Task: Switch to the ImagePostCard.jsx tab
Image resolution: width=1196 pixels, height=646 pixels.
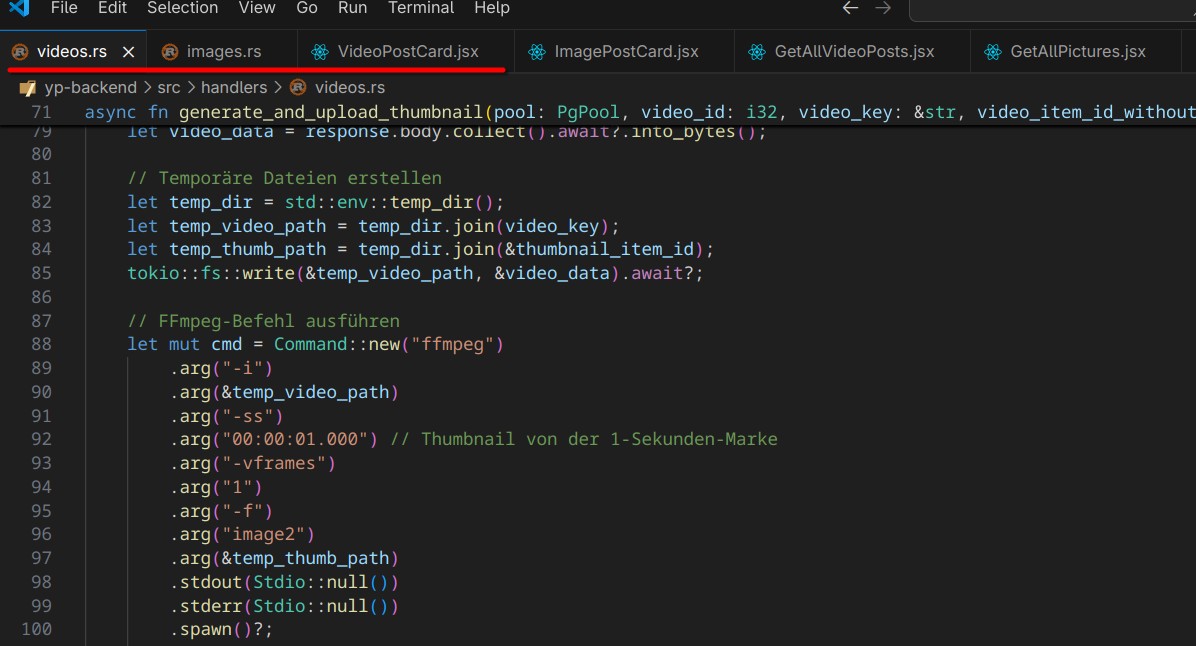Action: click(626, 52)
